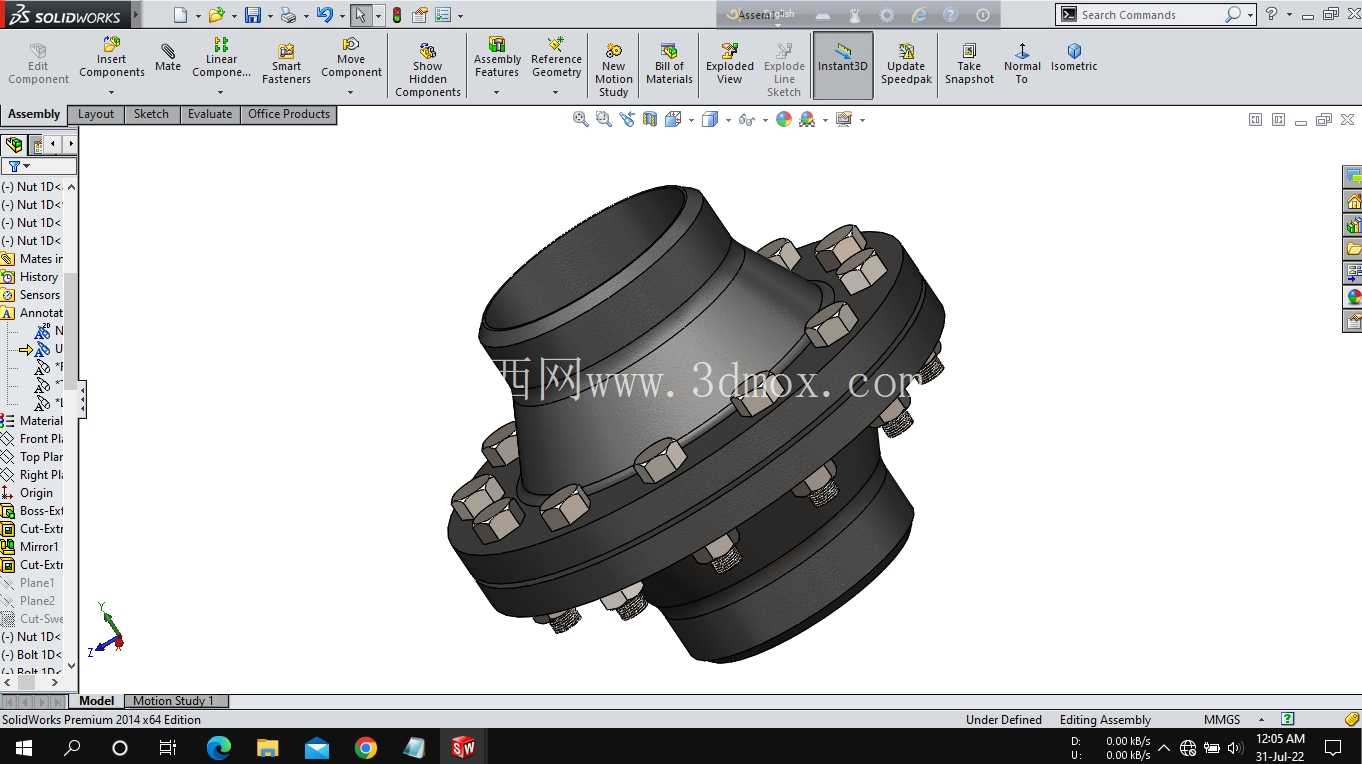Open the units MMGS dropdown arrow
The image size is (1362, 764).
(x=1261, y=720)
